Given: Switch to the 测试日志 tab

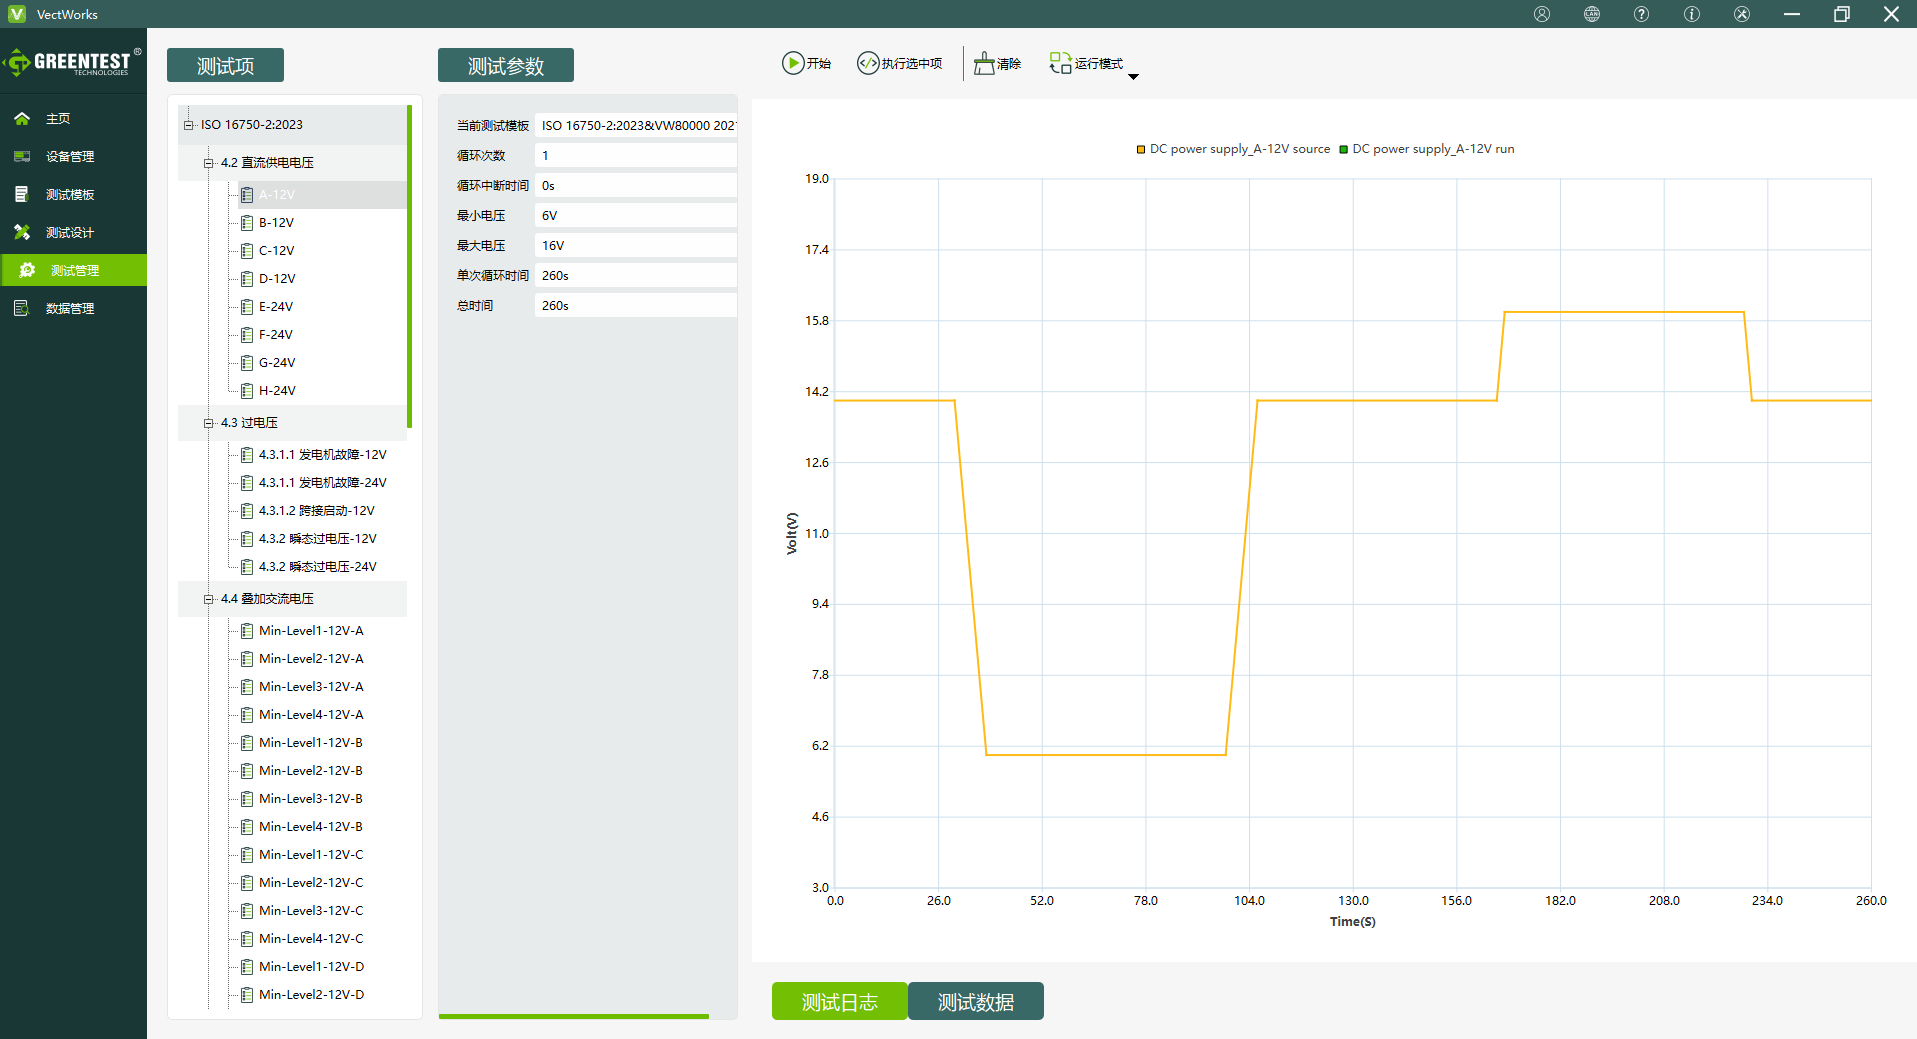Looking at the screenshot, I should tap(839, 1001).
